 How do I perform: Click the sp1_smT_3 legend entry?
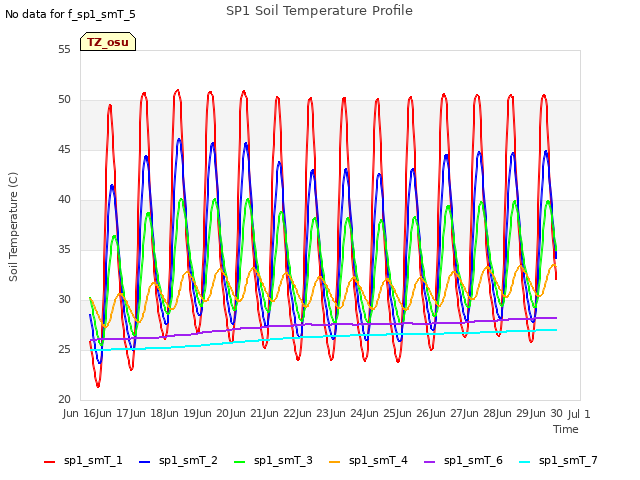(x=273, y=461)
